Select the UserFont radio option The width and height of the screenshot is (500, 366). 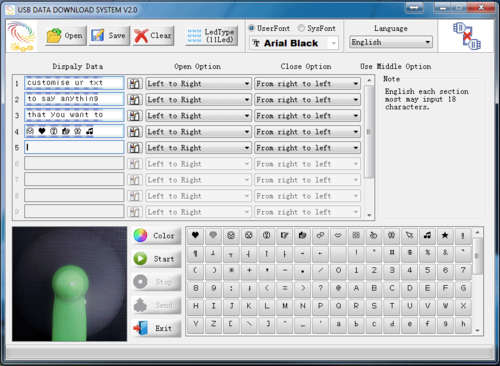coord(270,28)
